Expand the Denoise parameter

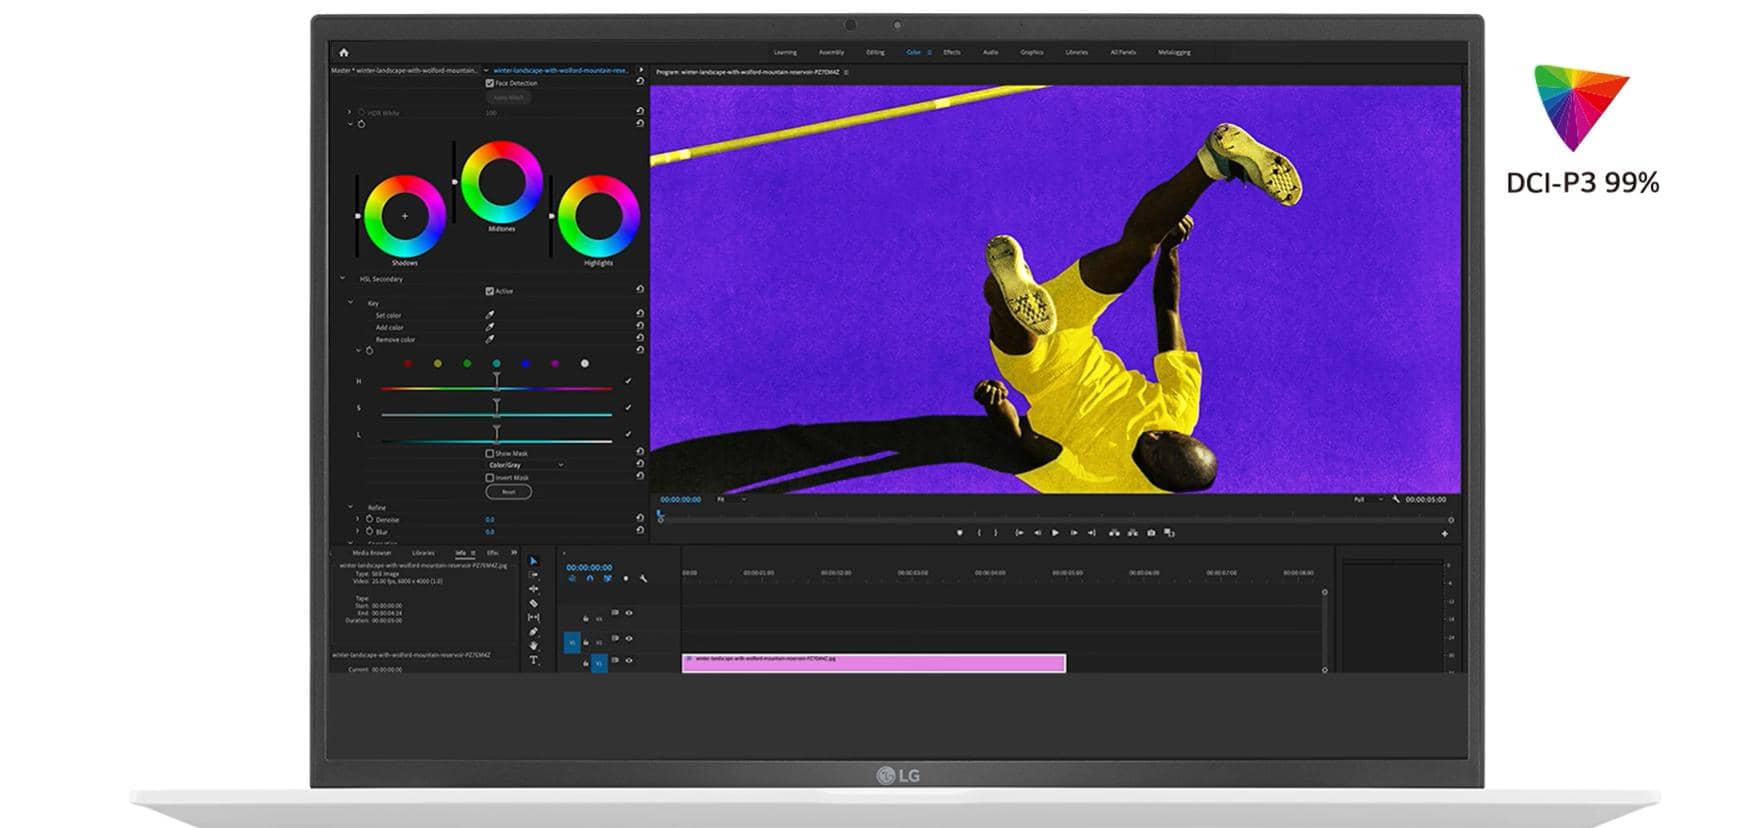tap(358, 520)
